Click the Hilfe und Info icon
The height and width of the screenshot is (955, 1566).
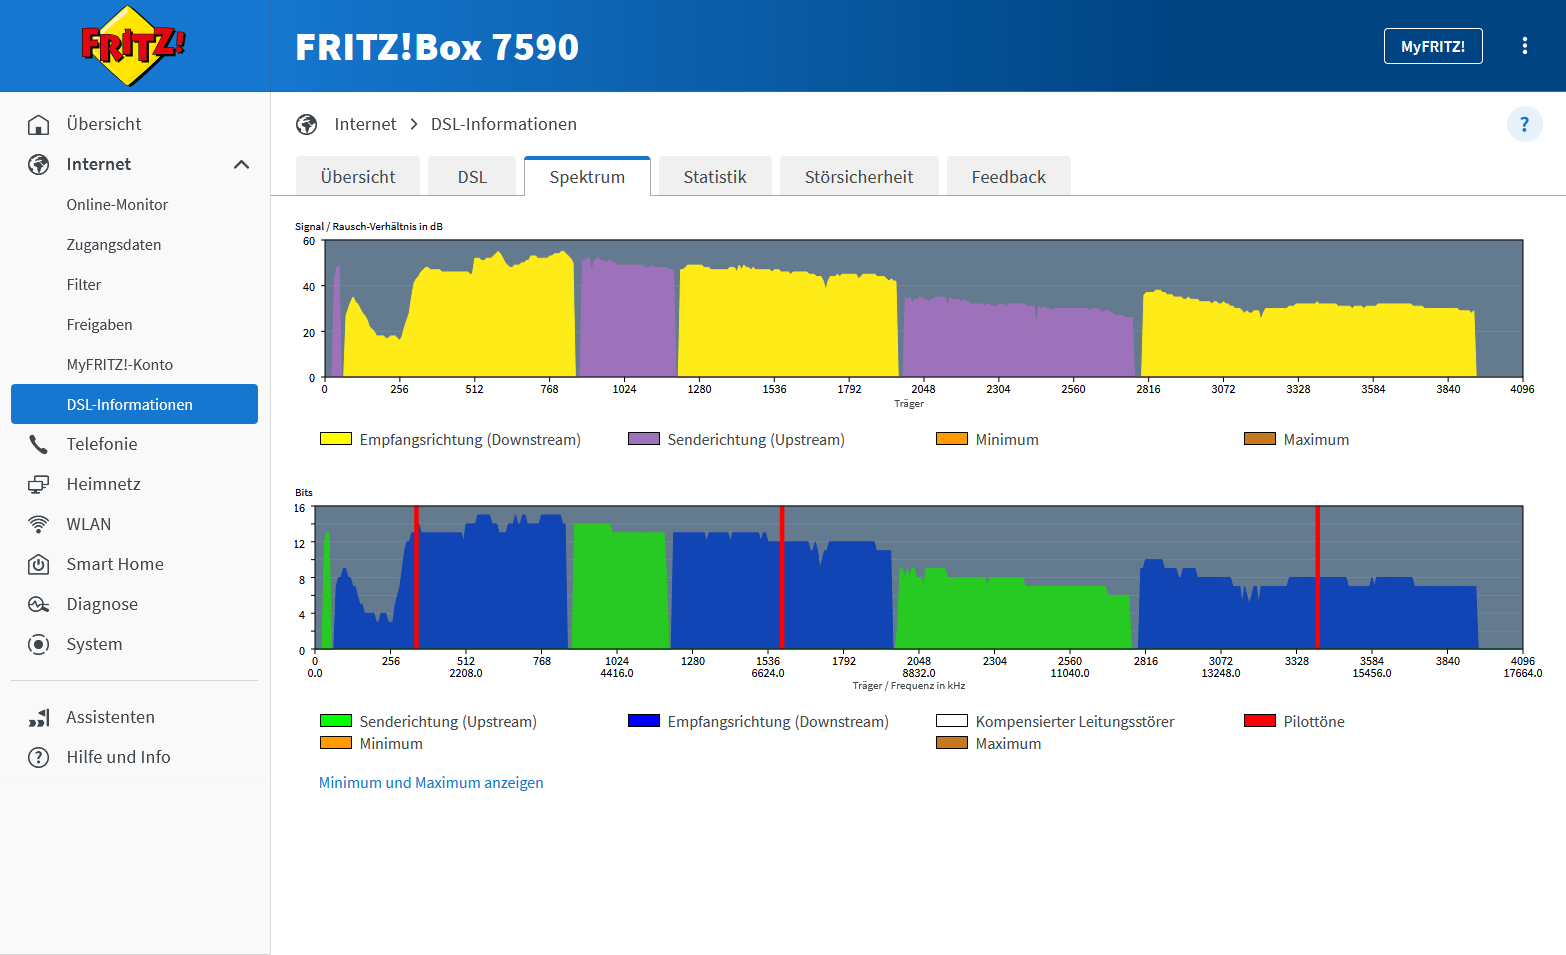coord(38,757)
